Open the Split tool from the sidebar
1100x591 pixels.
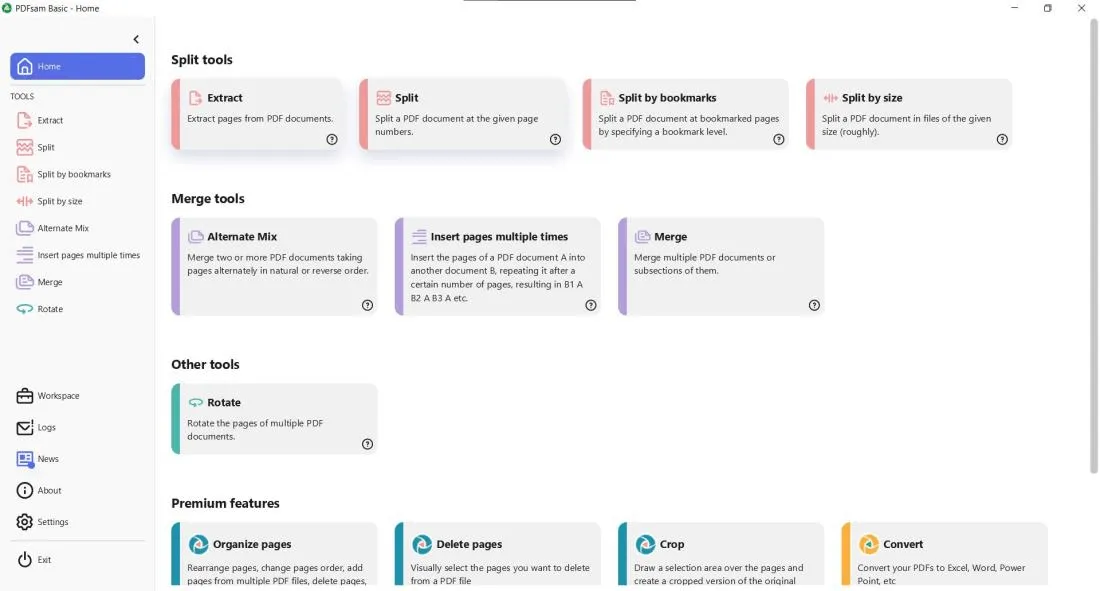click(45, 147)
